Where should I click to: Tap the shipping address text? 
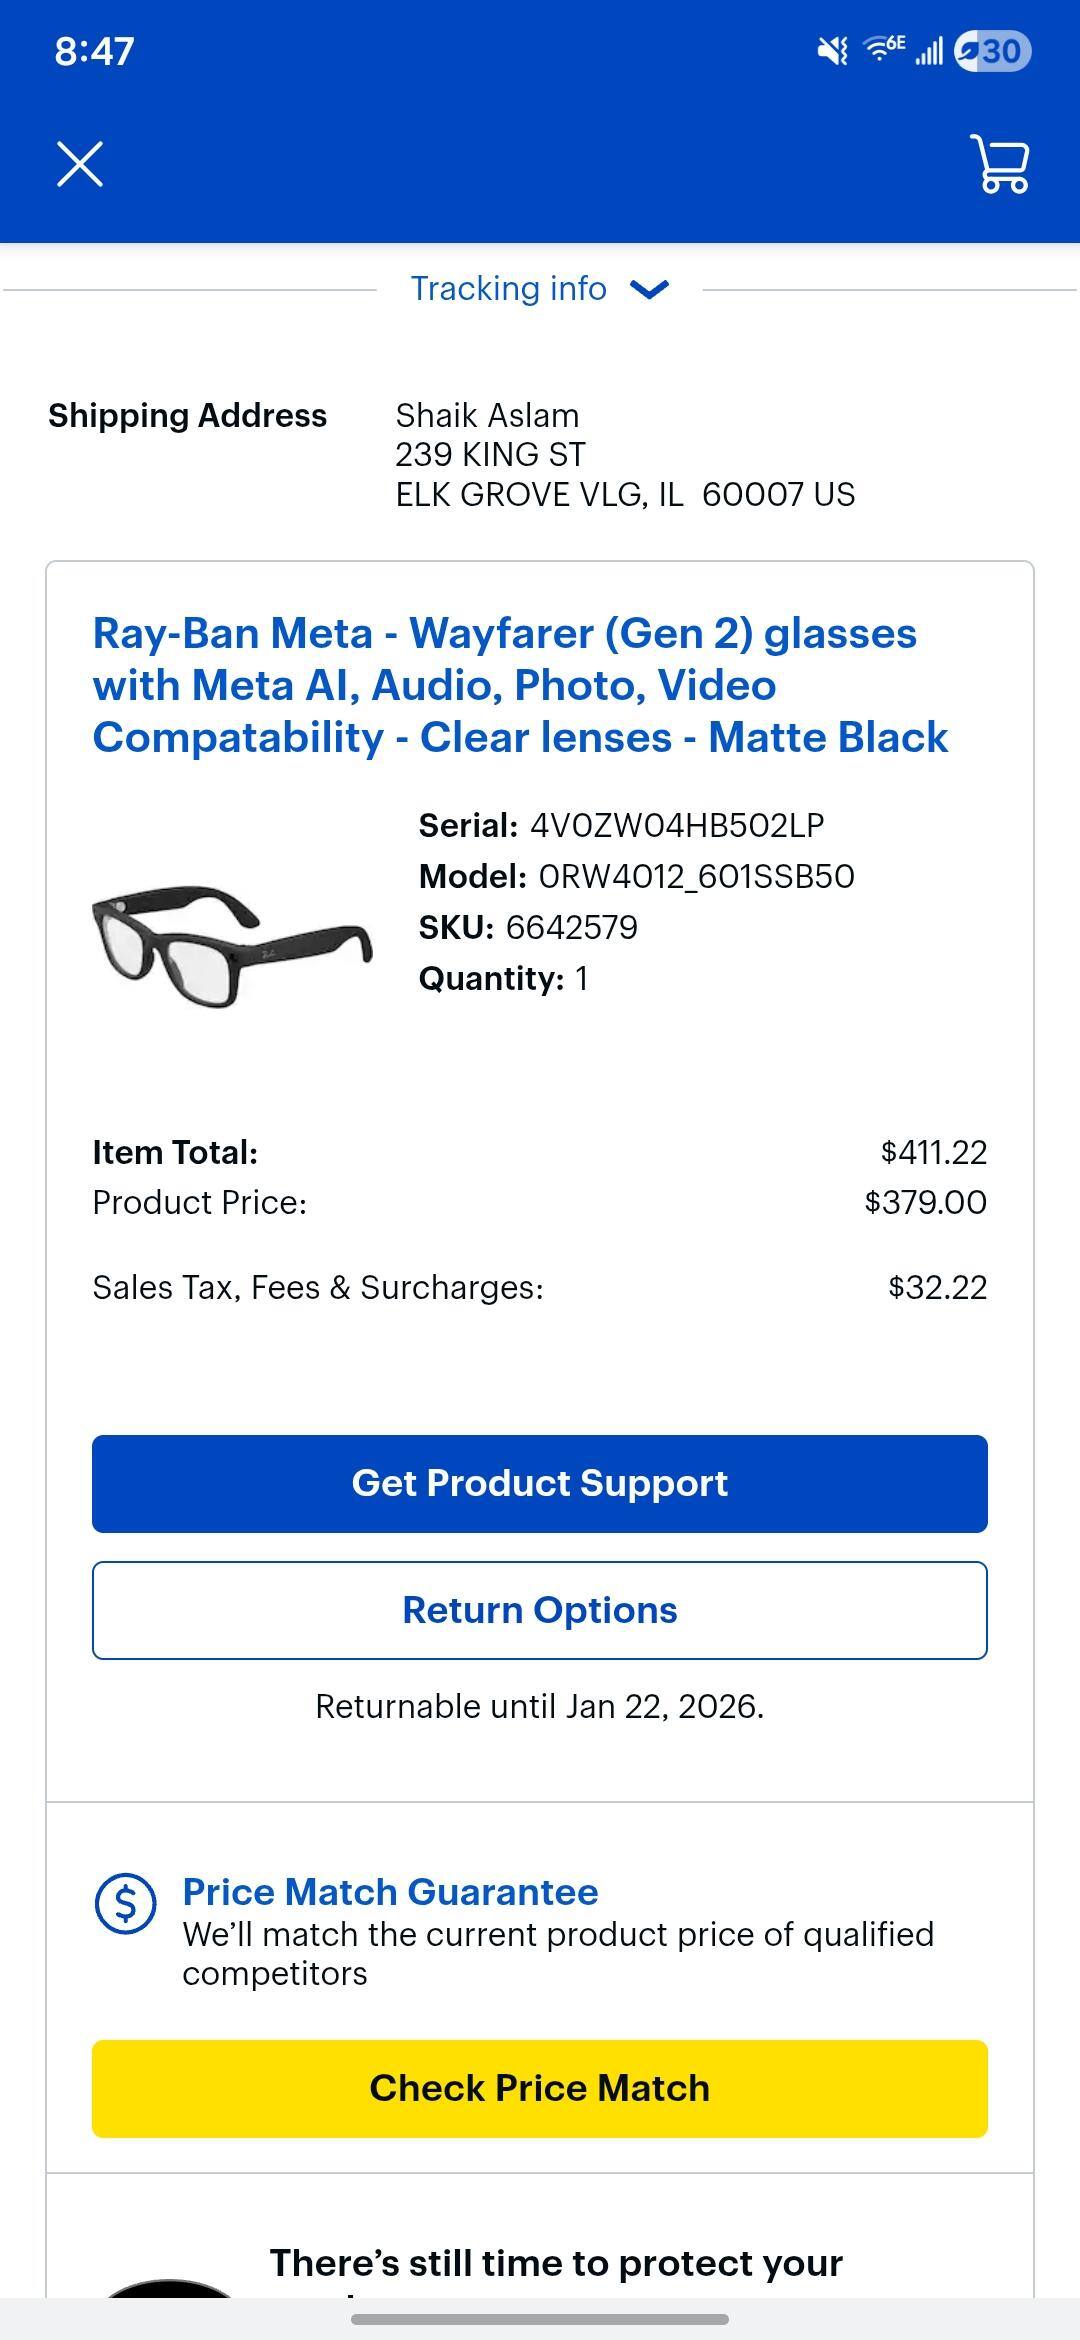coord(625,455)
